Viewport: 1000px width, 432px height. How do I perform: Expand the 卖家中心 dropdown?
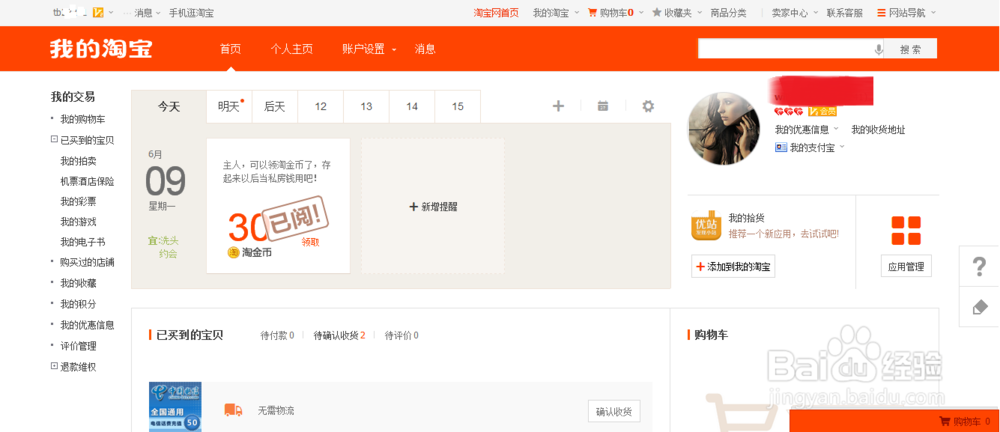click(x=816, y=13)
